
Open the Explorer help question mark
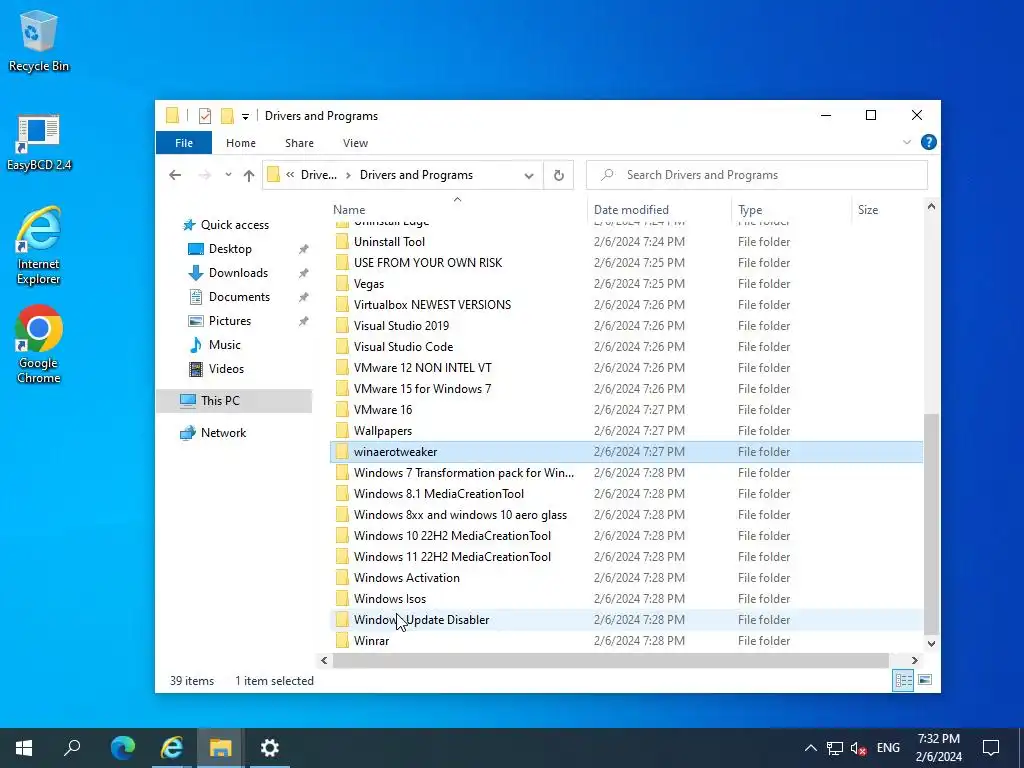coord(928,142)
